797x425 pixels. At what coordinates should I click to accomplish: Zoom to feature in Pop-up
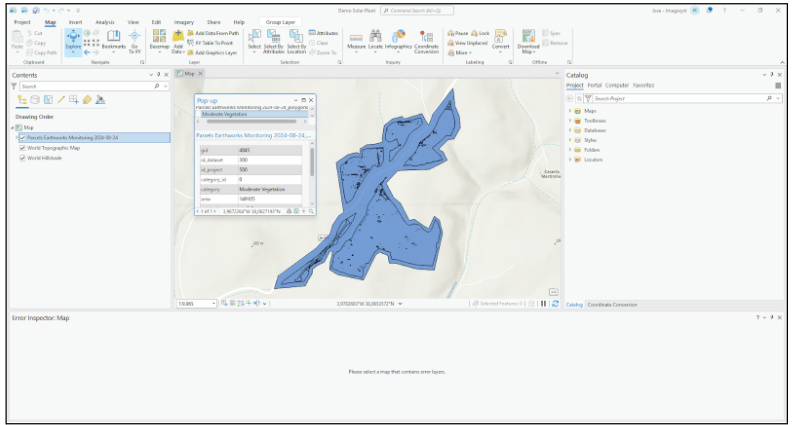pyautogui.click(x=311, y=211)
